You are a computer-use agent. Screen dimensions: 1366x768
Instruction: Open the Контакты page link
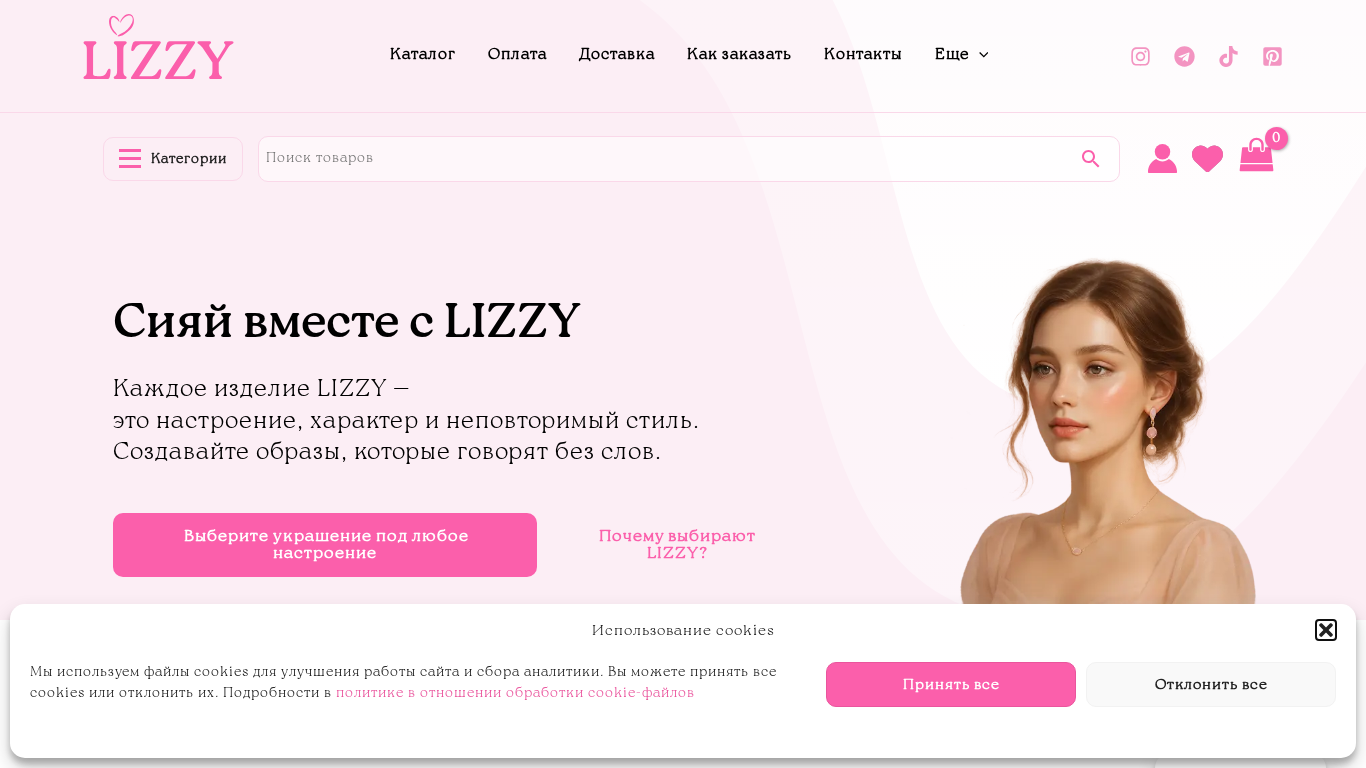click(862, 54)
